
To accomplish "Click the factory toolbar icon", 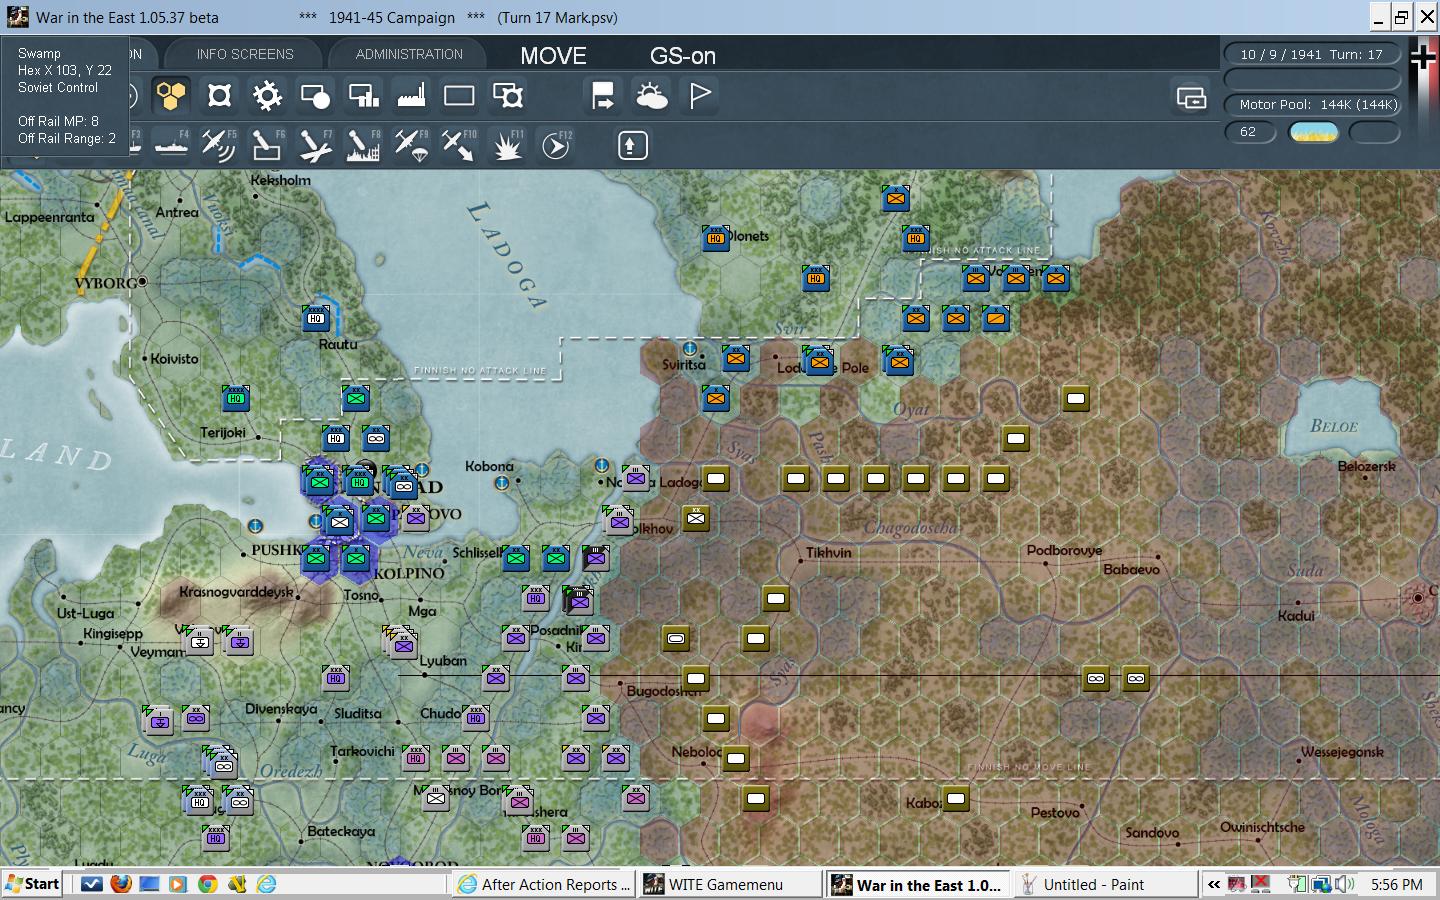I will 411,96.
